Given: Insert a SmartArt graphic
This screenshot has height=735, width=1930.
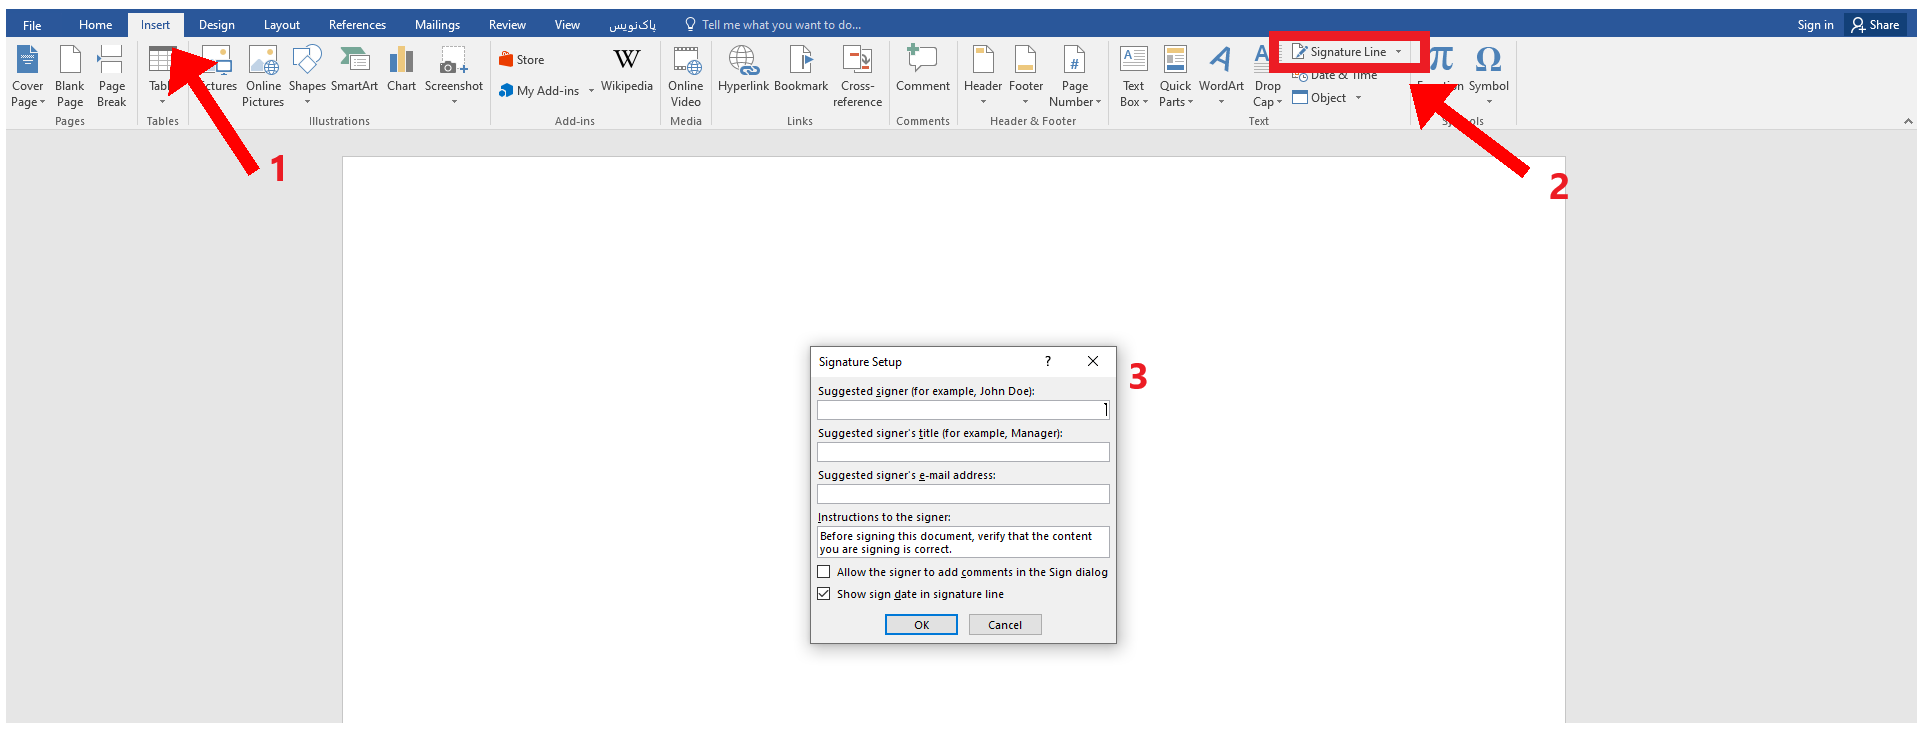Looking at the screenshot, I should 354,70.
